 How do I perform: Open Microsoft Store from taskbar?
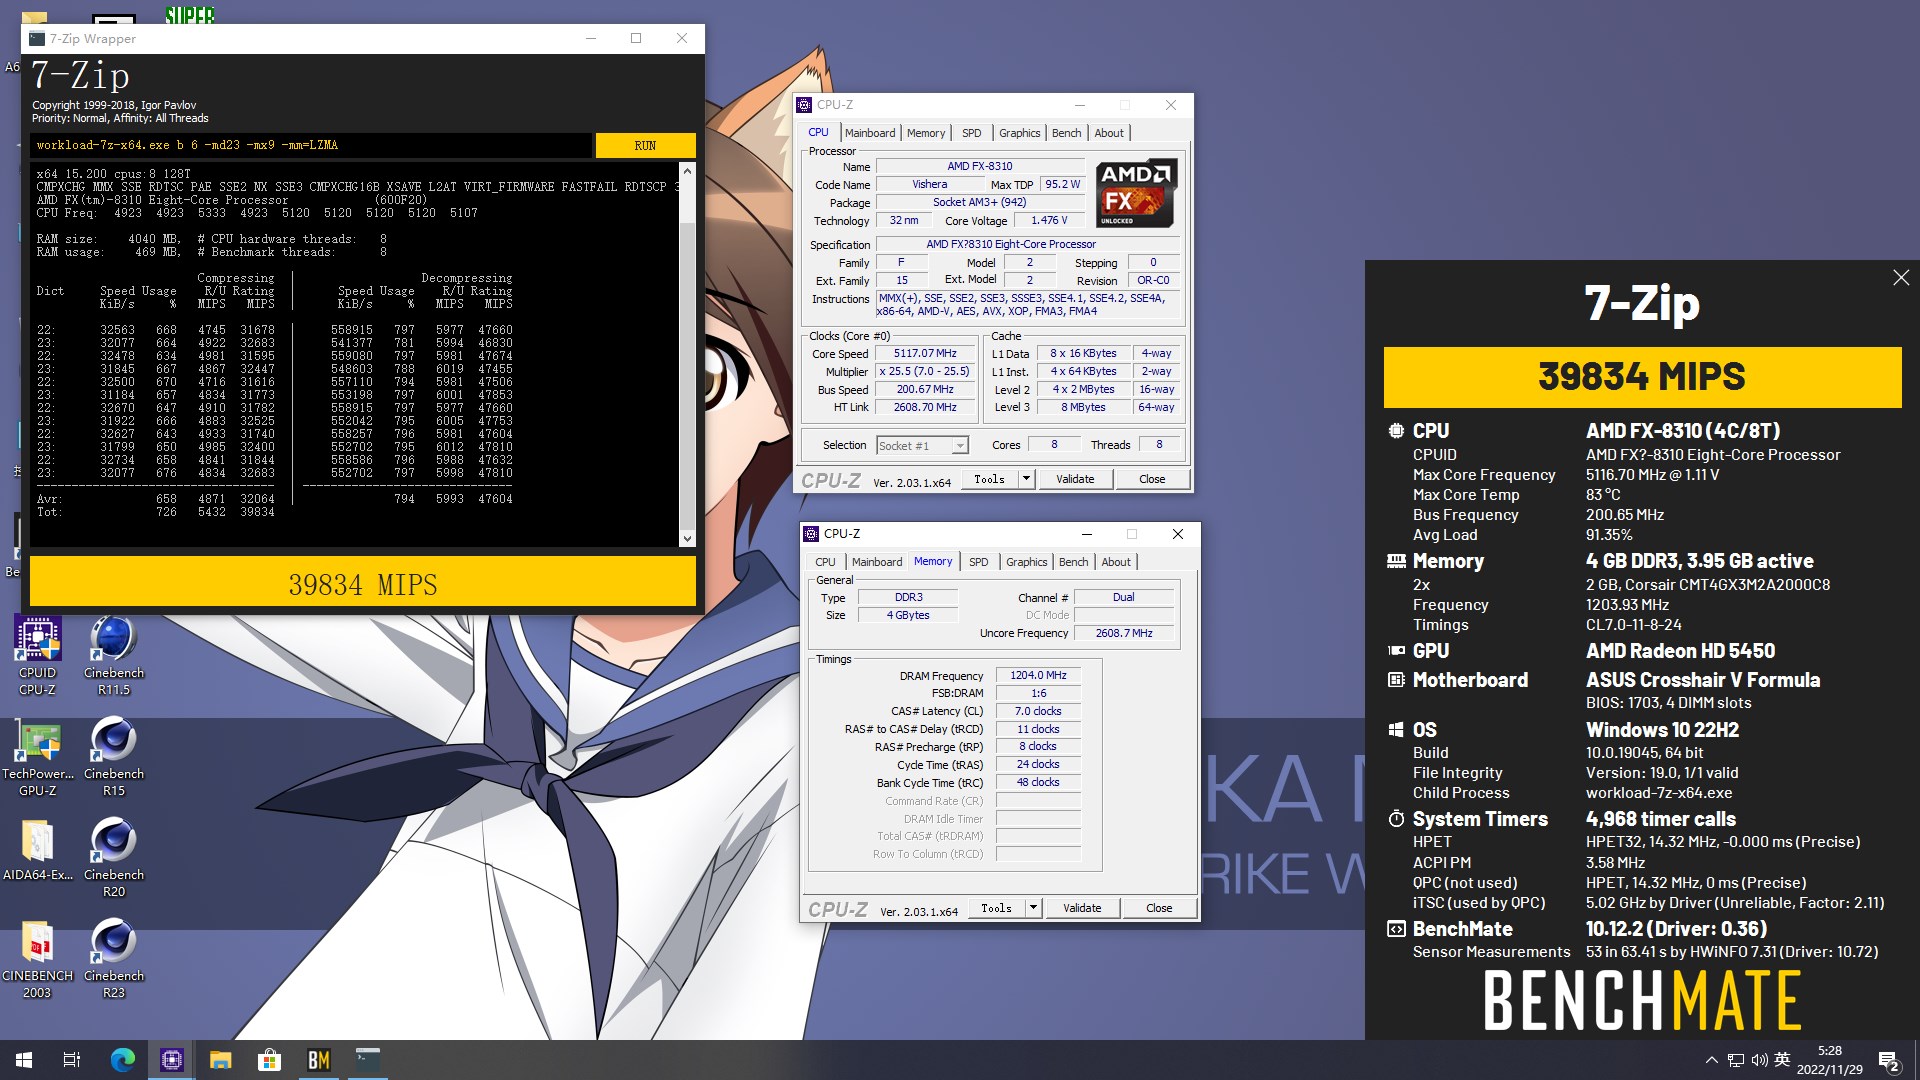coord(270,1060)
